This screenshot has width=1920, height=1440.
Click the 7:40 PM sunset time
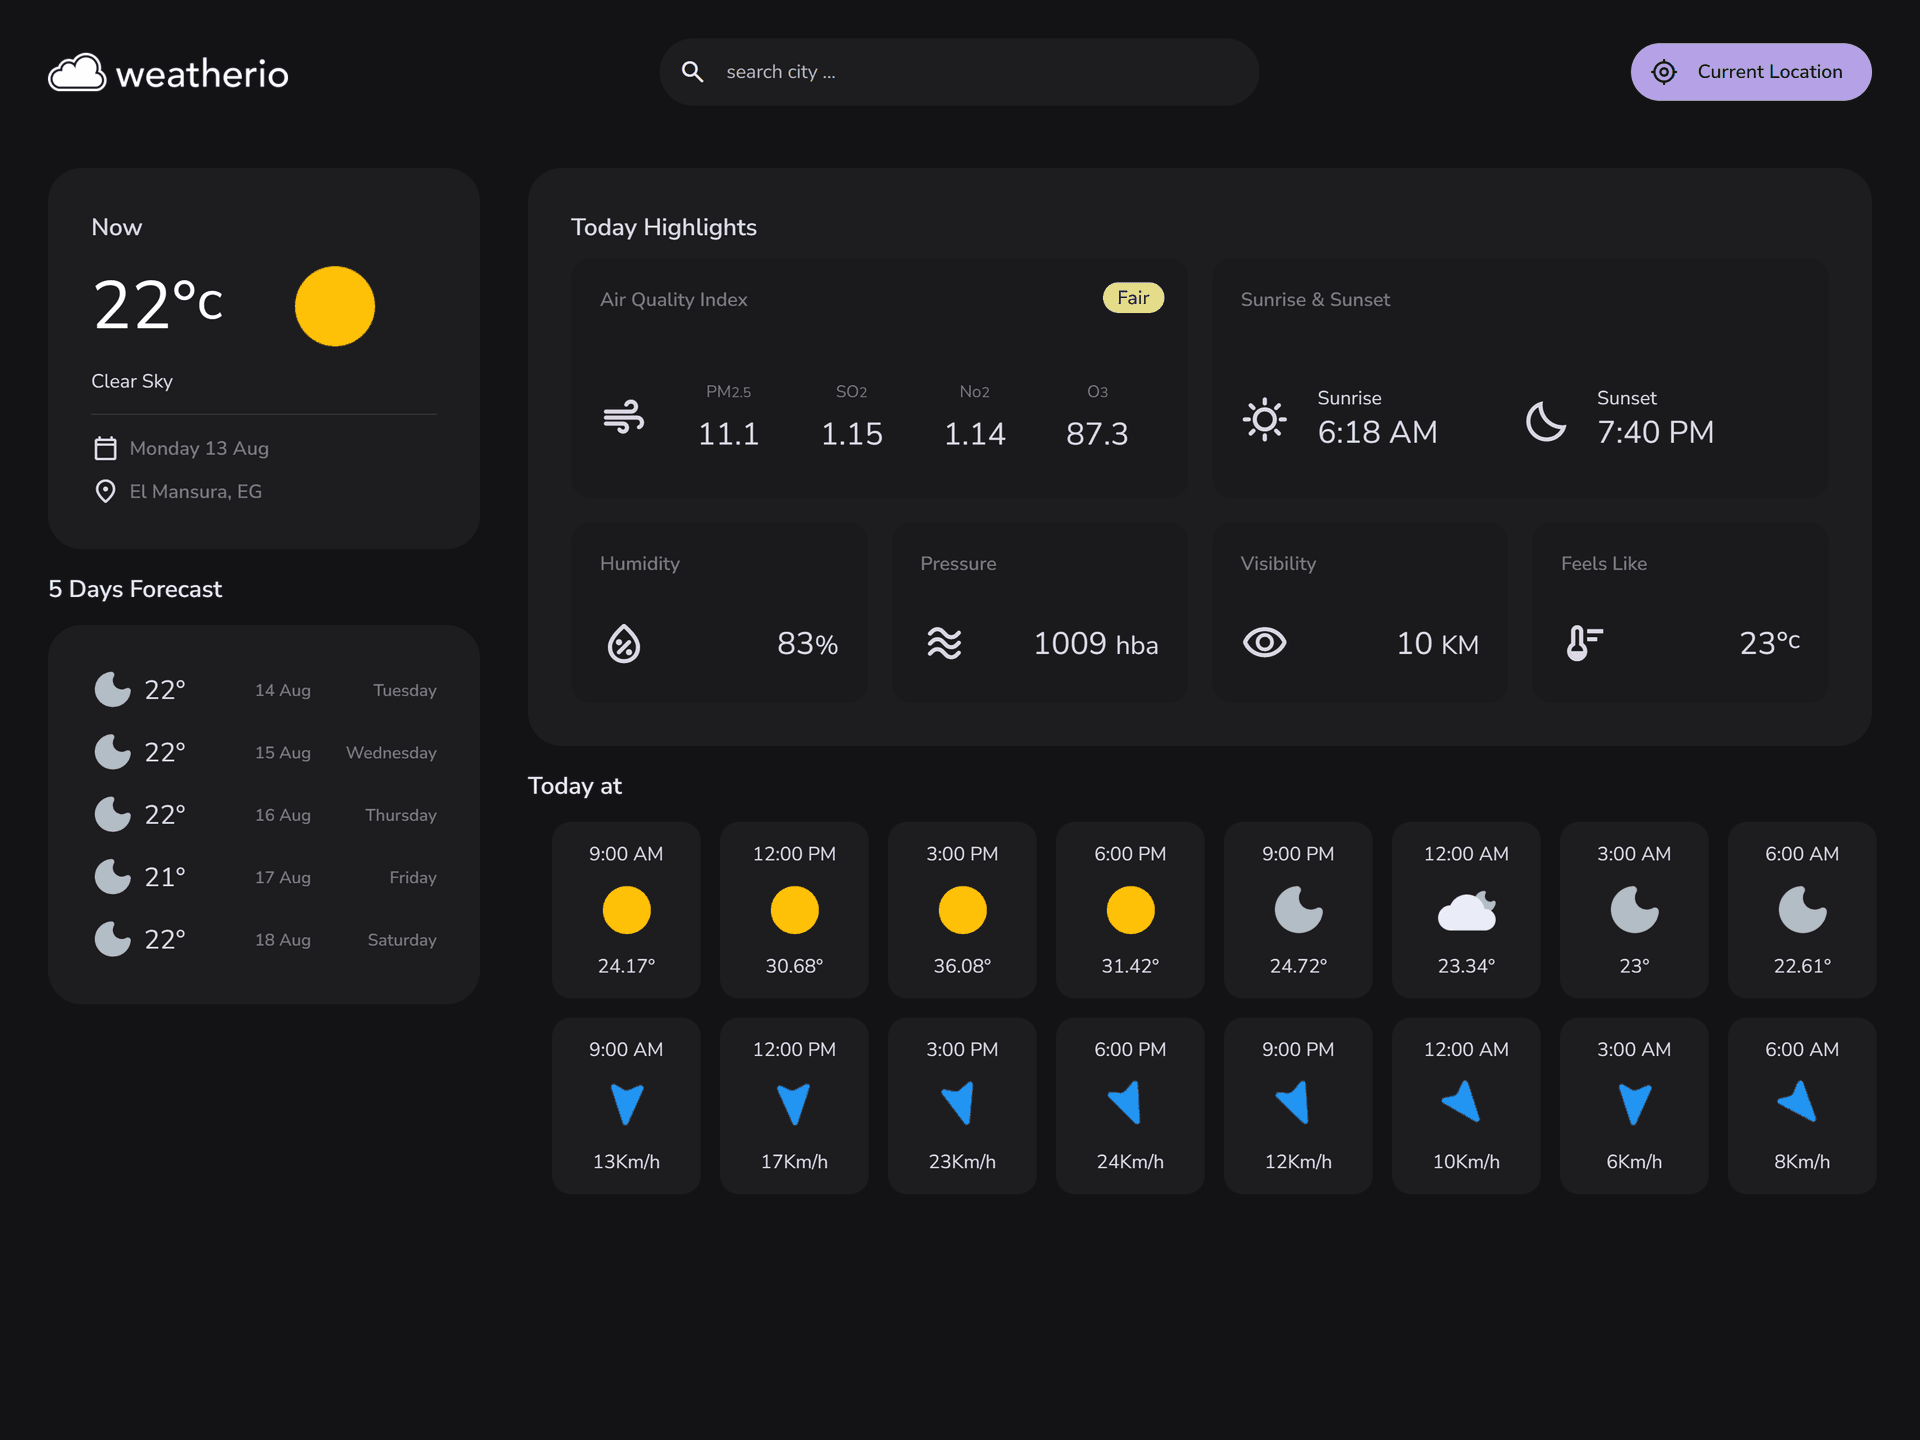tap(1655, 432)
